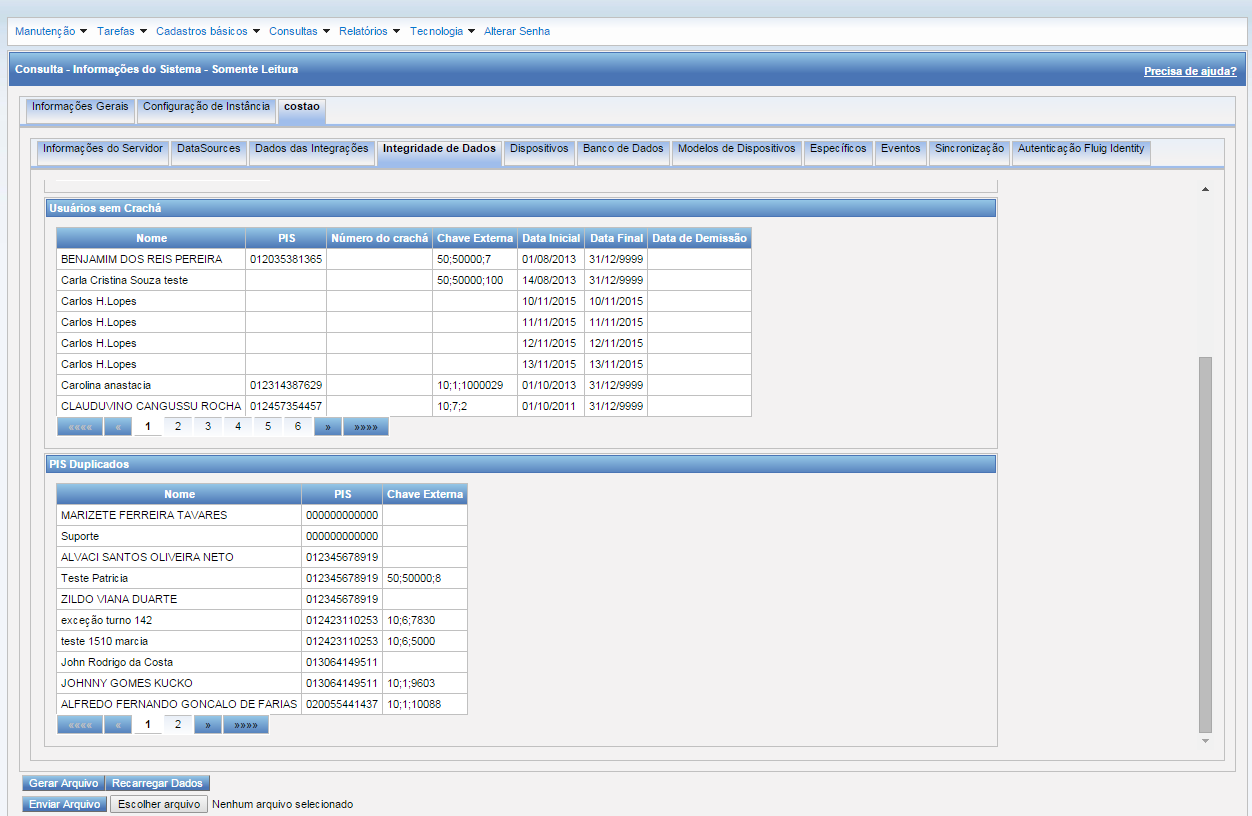Click the Recarregar Dados button

point(157,783)
